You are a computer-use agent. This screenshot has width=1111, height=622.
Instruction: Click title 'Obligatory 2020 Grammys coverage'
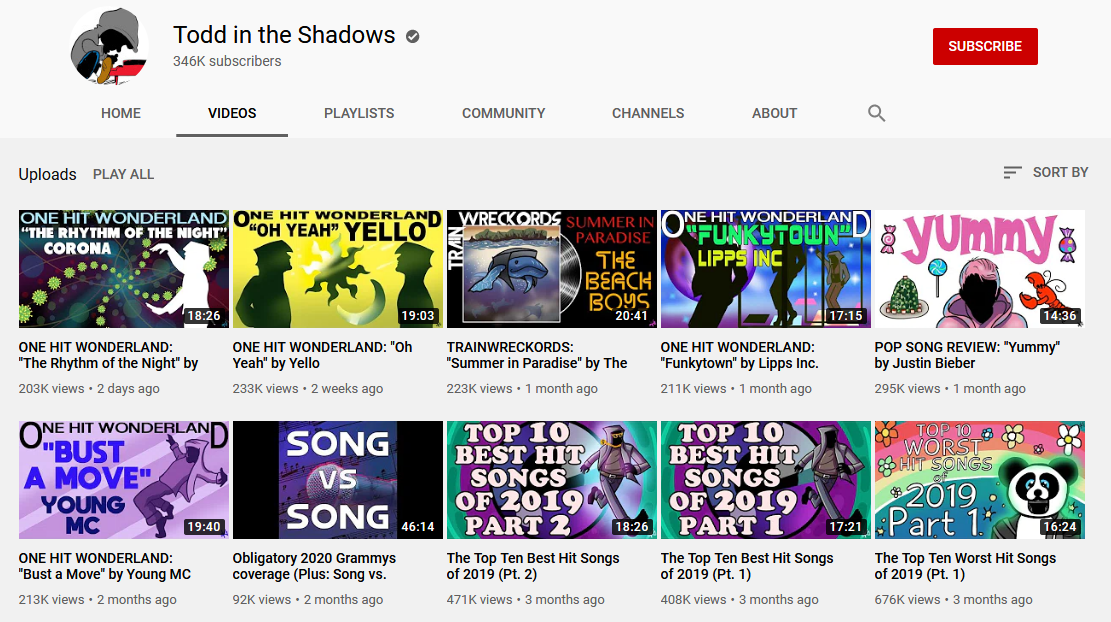click(x=315, y=566)
